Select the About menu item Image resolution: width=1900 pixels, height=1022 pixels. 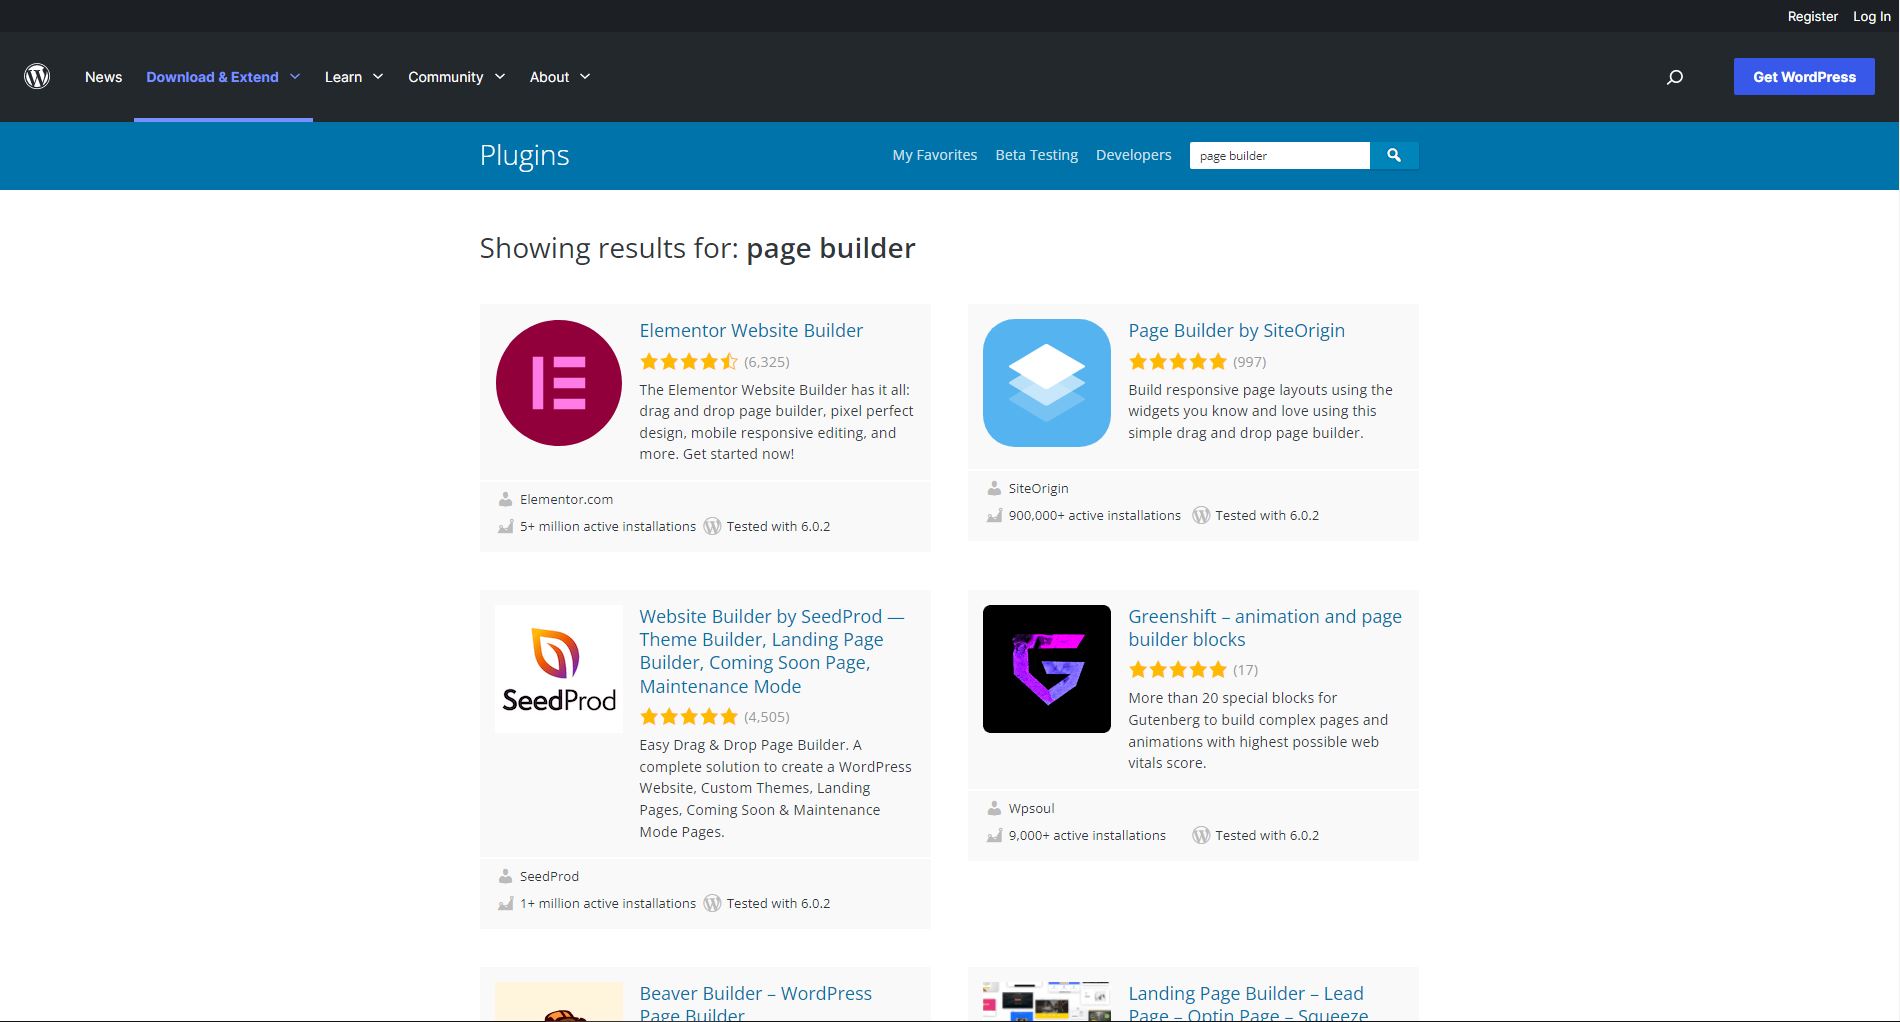(549, 77)
